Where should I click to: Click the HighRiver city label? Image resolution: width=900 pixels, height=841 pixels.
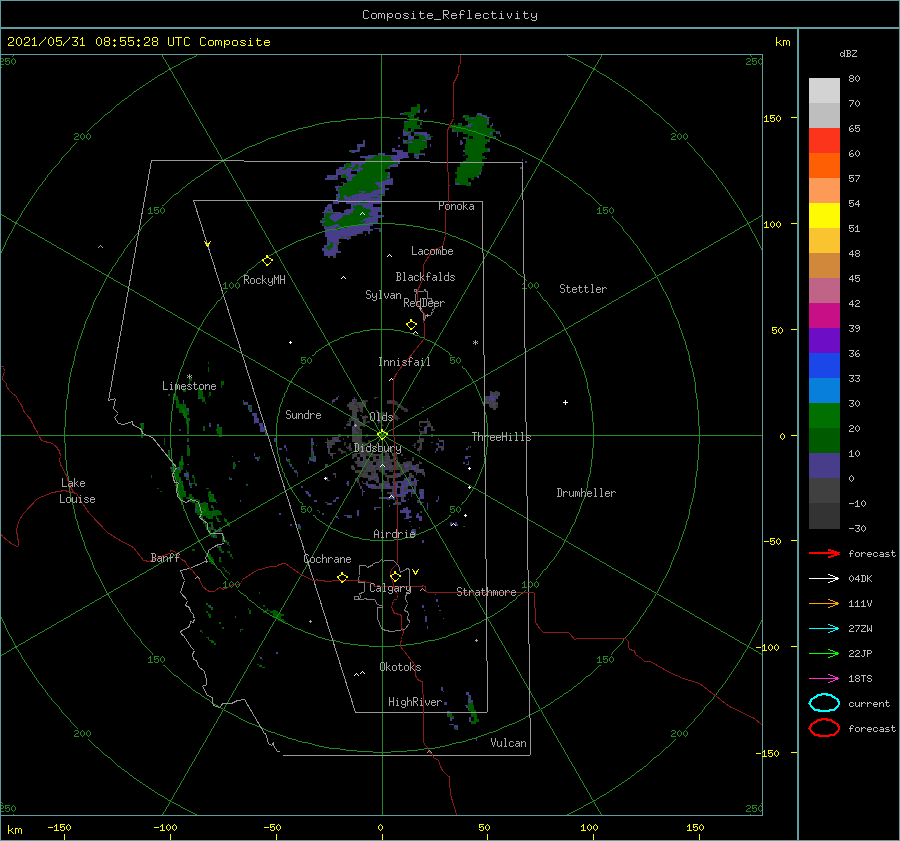(x=415, y=702)
